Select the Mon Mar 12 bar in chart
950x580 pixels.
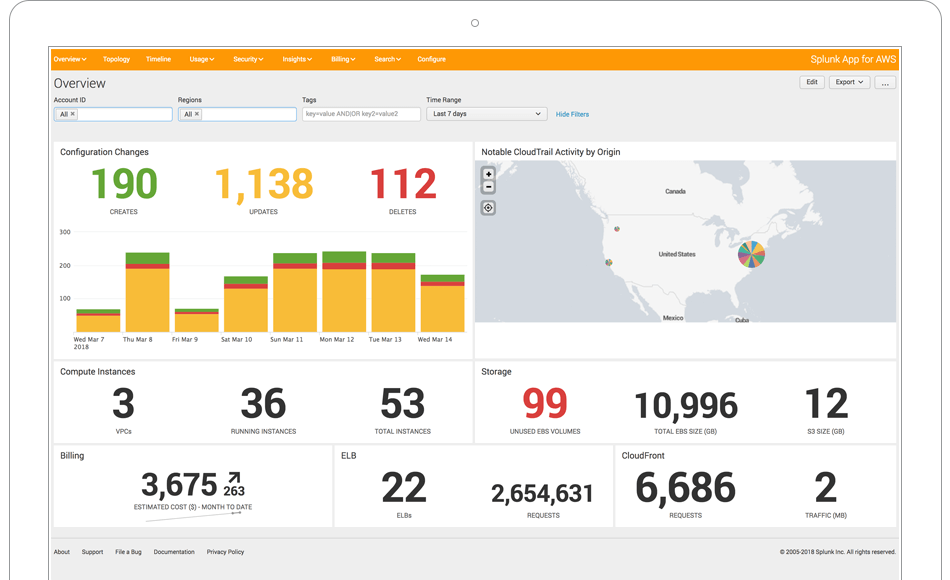(344, 292)
